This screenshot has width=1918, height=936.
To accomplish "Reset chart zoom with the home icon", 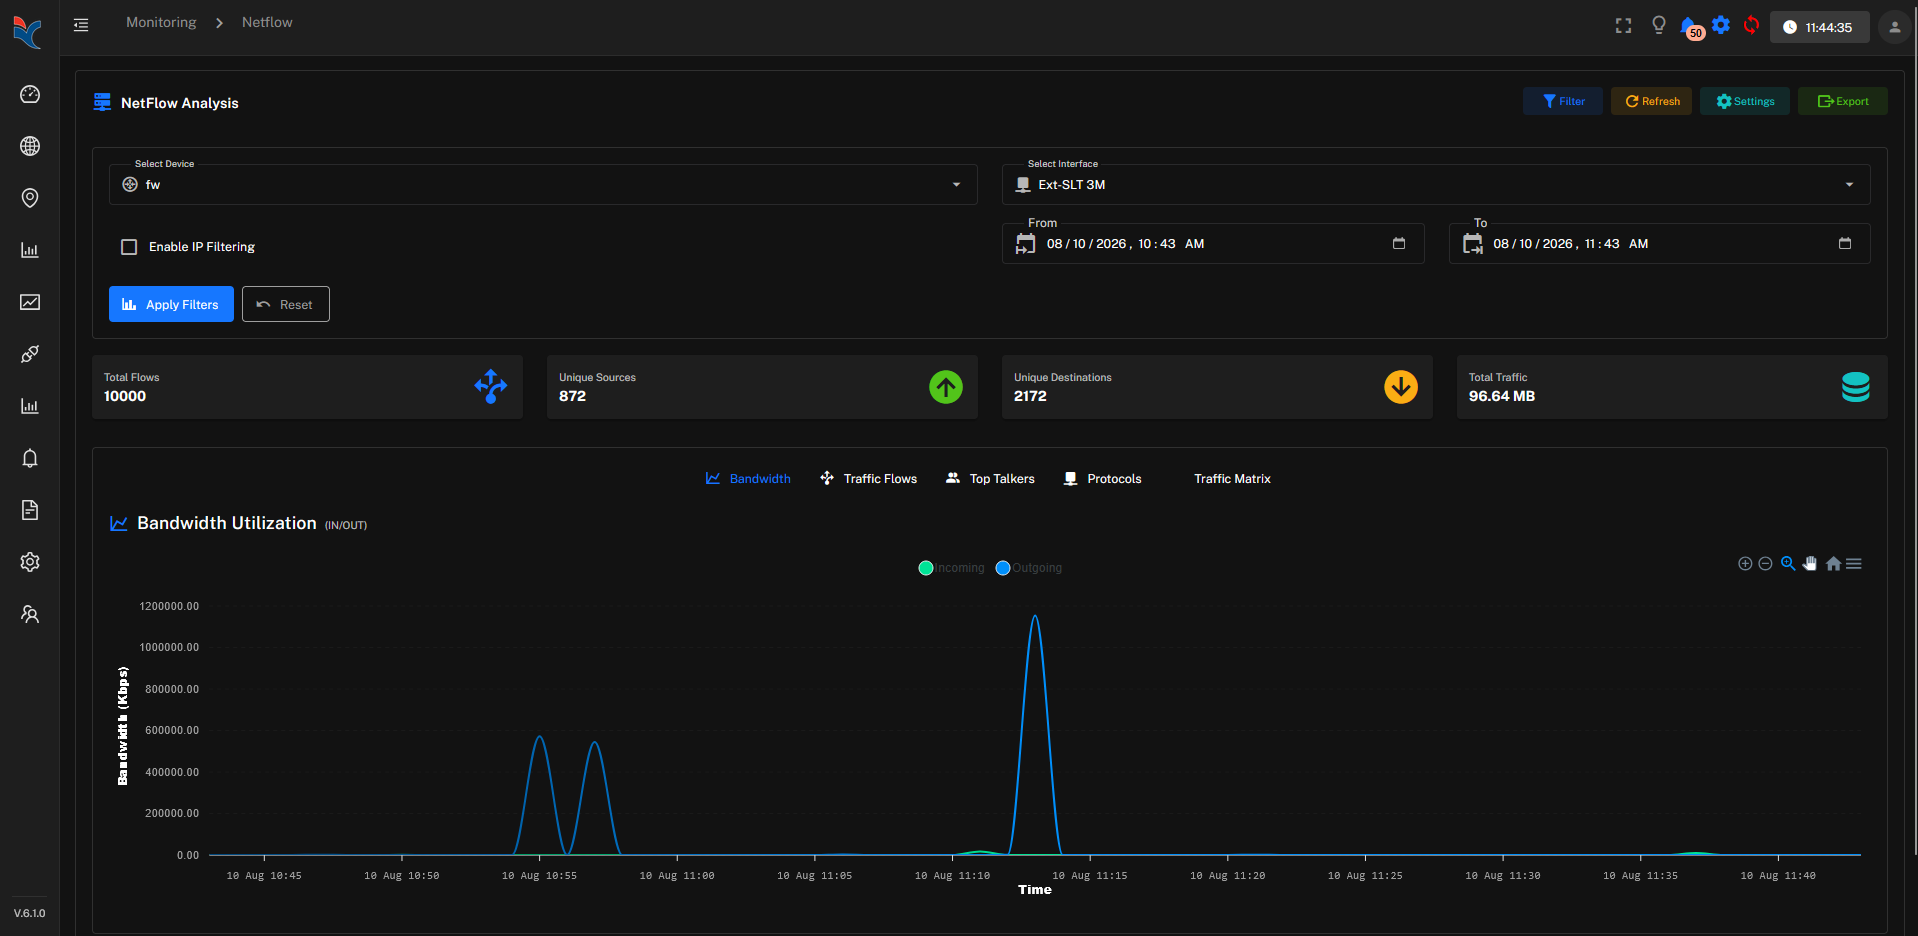I will pyautogui.click(x=1833, y=564).
